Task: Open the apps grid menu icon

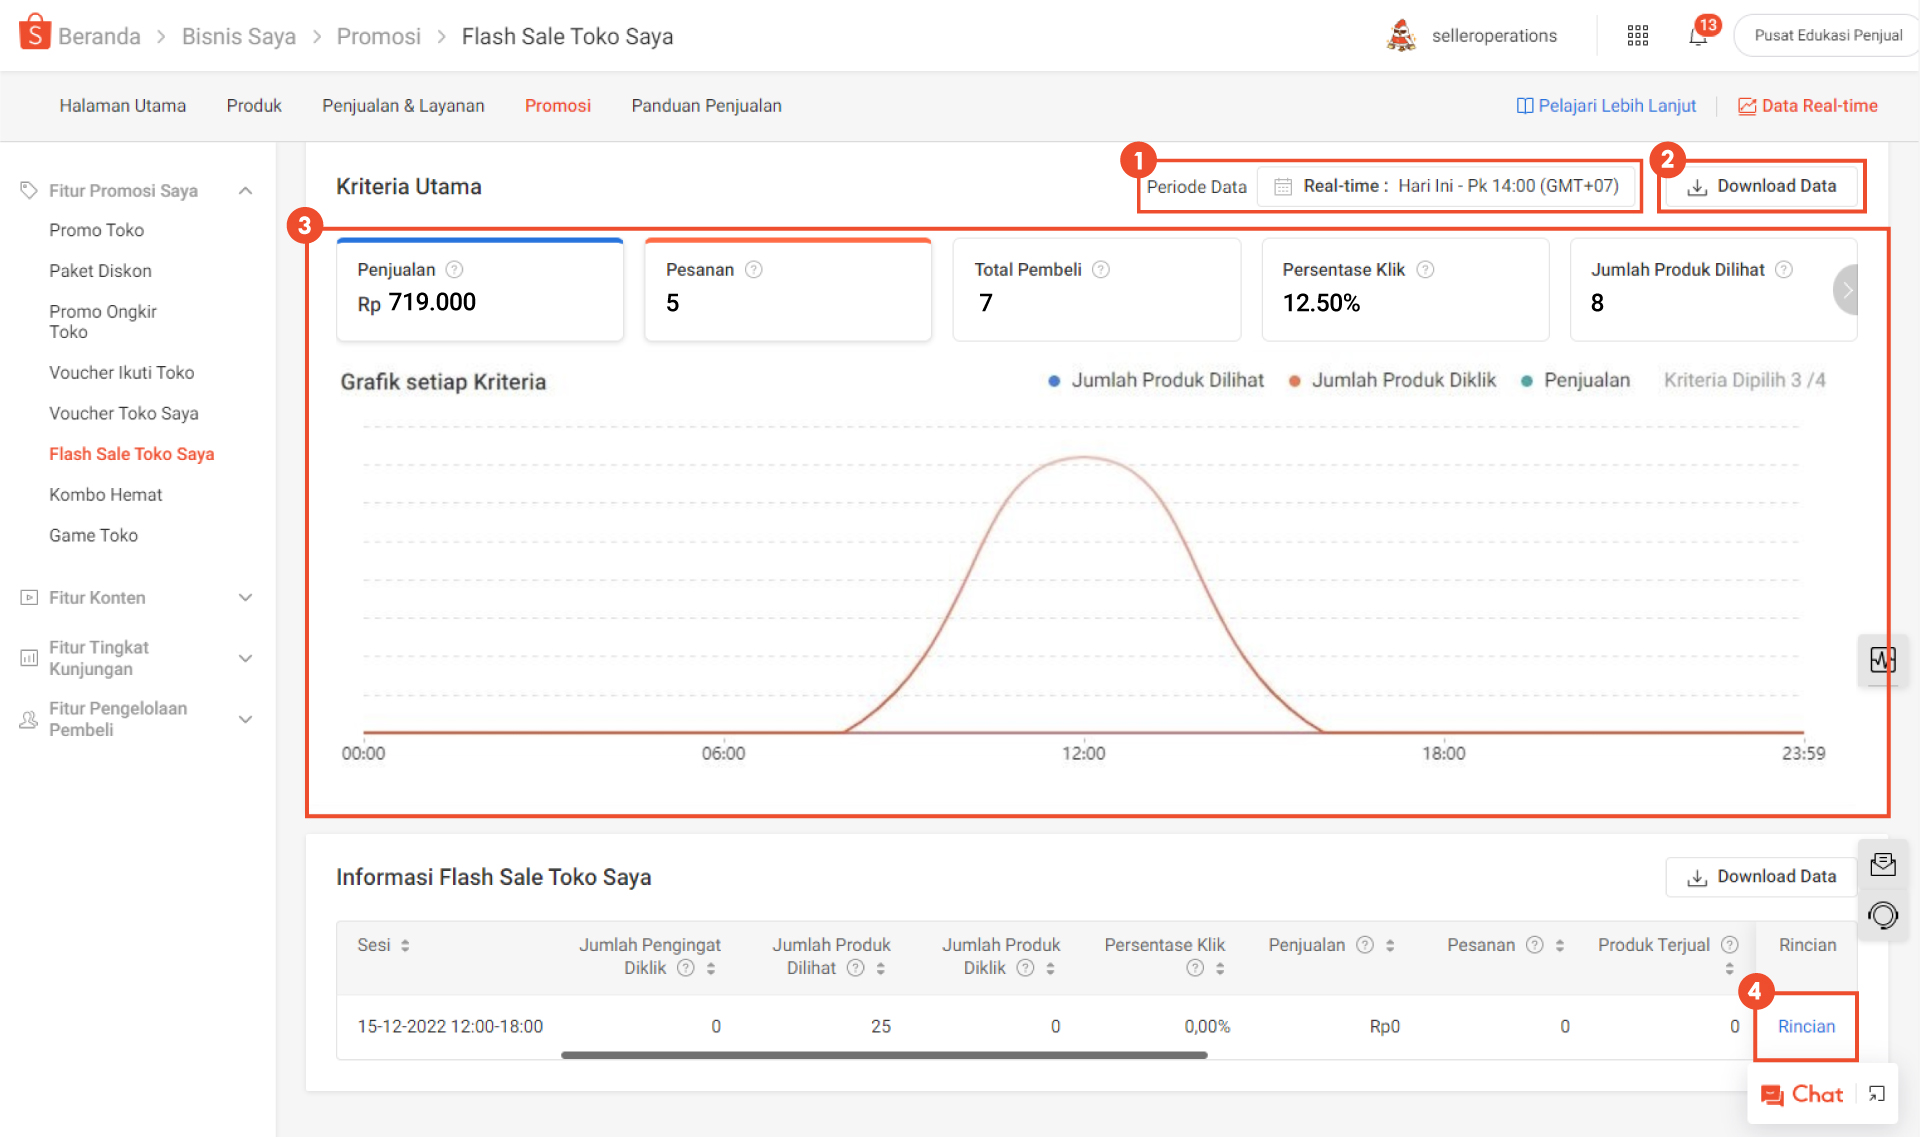Action: coord(1637,36)
